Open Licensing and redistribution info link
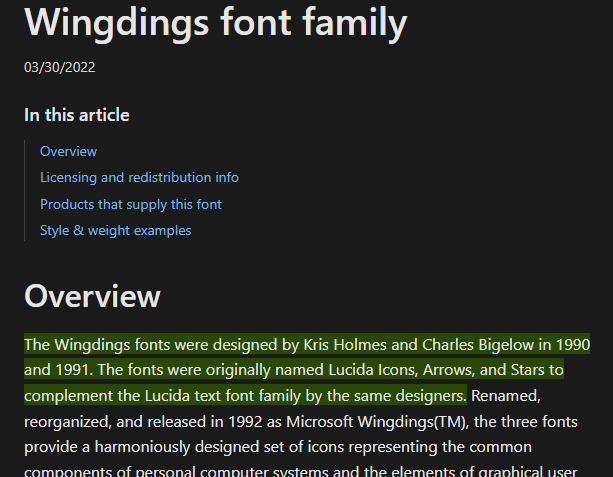Image resolution: width=613 pixels, height=477 pixels. [139, 178]
